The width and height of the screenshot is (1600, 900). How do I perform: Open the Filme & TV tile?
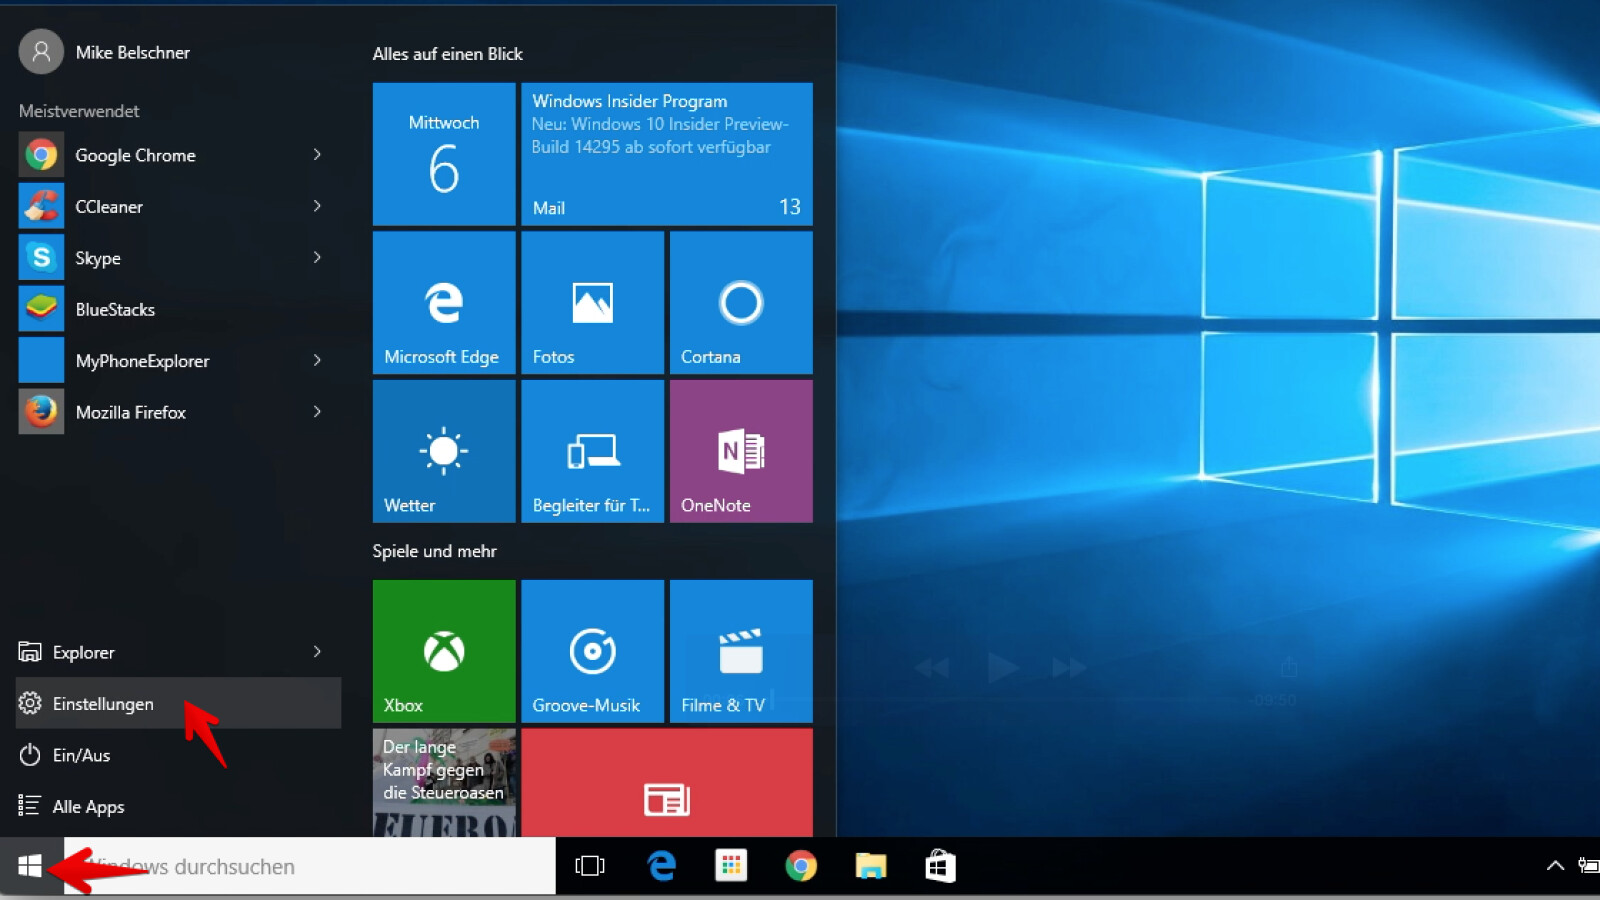pyautogui.click(x=741, y=650)
